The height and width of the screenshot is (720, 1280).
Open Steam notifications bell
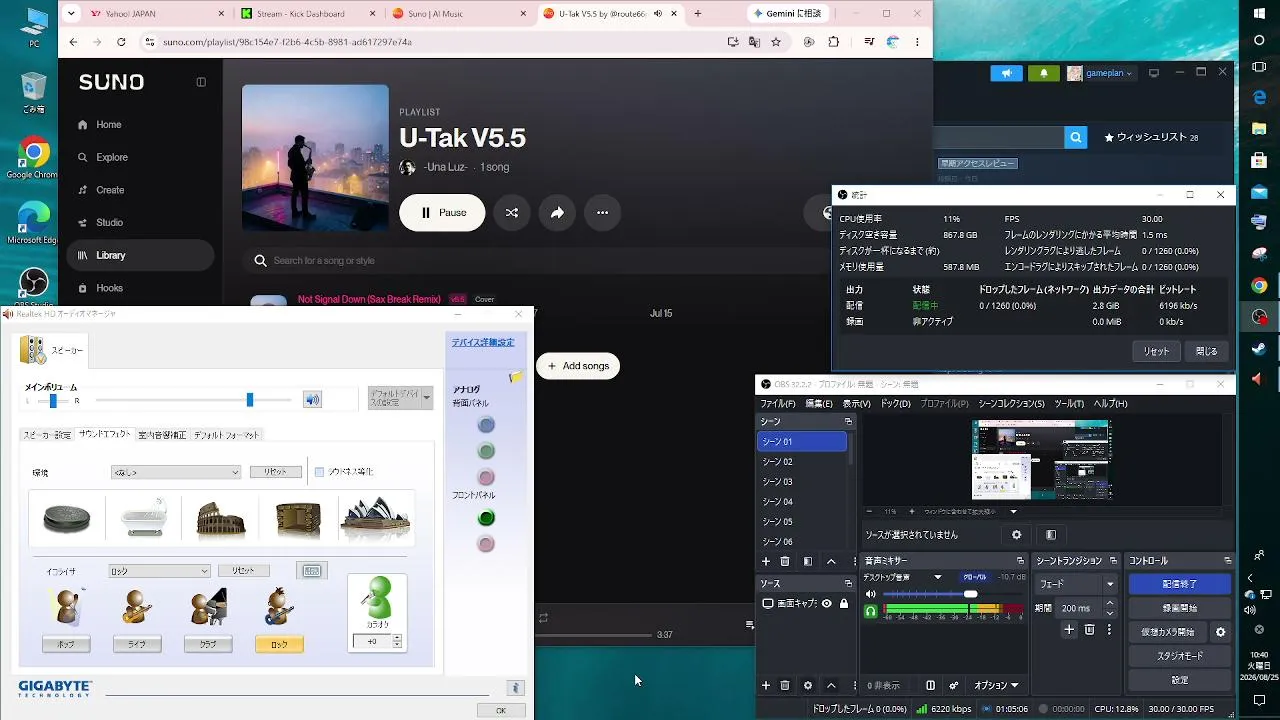[x=1044, y=73]
